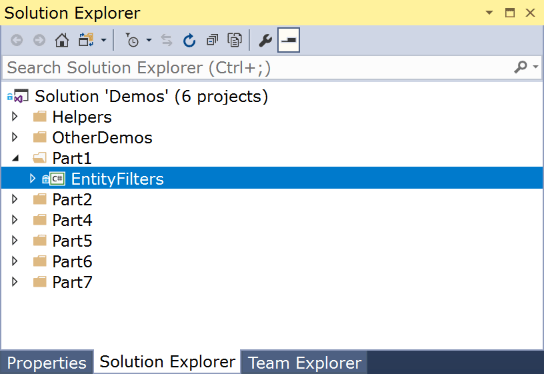Toggle Show All Files icon
The image size is (544, 374).
coord(235,41)
